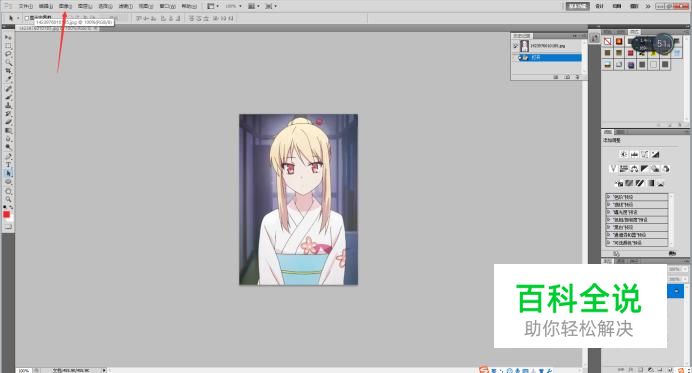The width and height of the screenshot is (692, 373).
Task: Add a Channel Mixer adjustment
Action: (666, 169)
